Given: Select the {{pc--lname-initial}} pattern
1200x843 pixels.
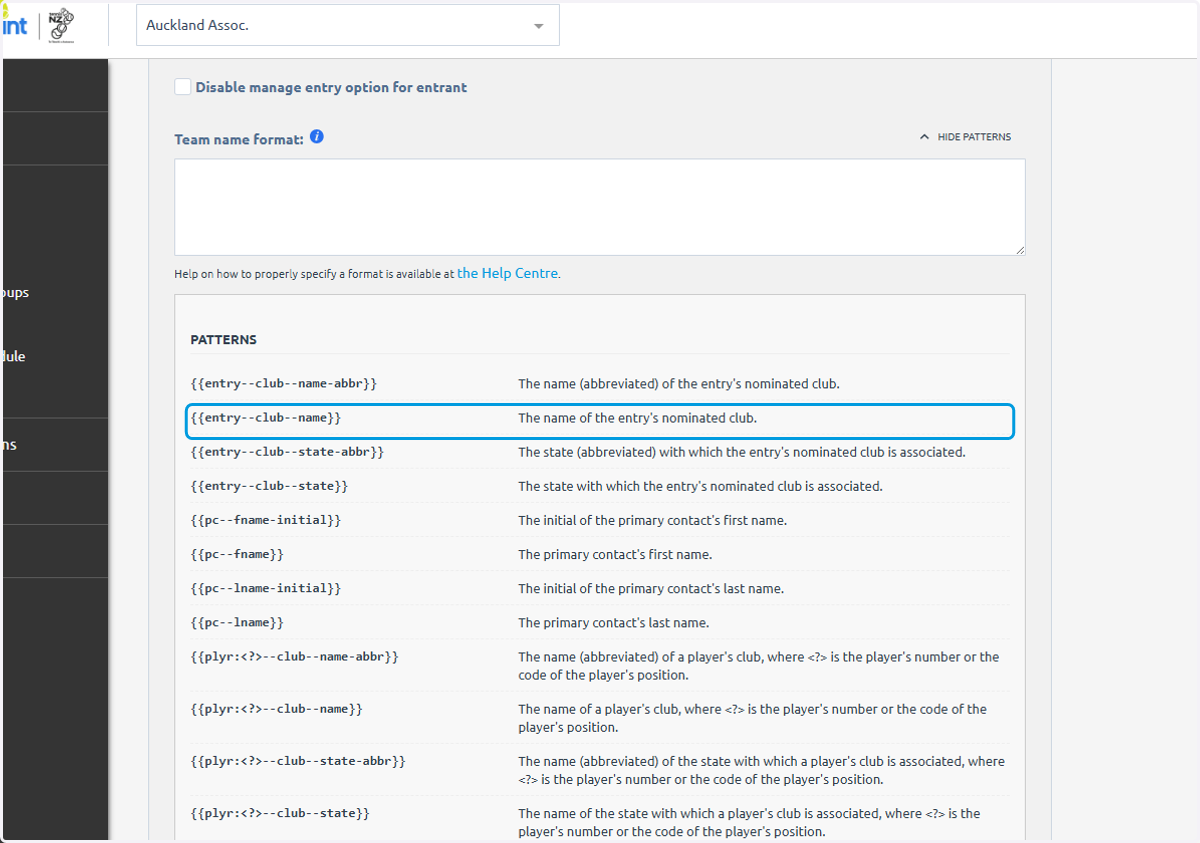Looking at the screenshot, I should pyautogui.click(x=266, y=588).
